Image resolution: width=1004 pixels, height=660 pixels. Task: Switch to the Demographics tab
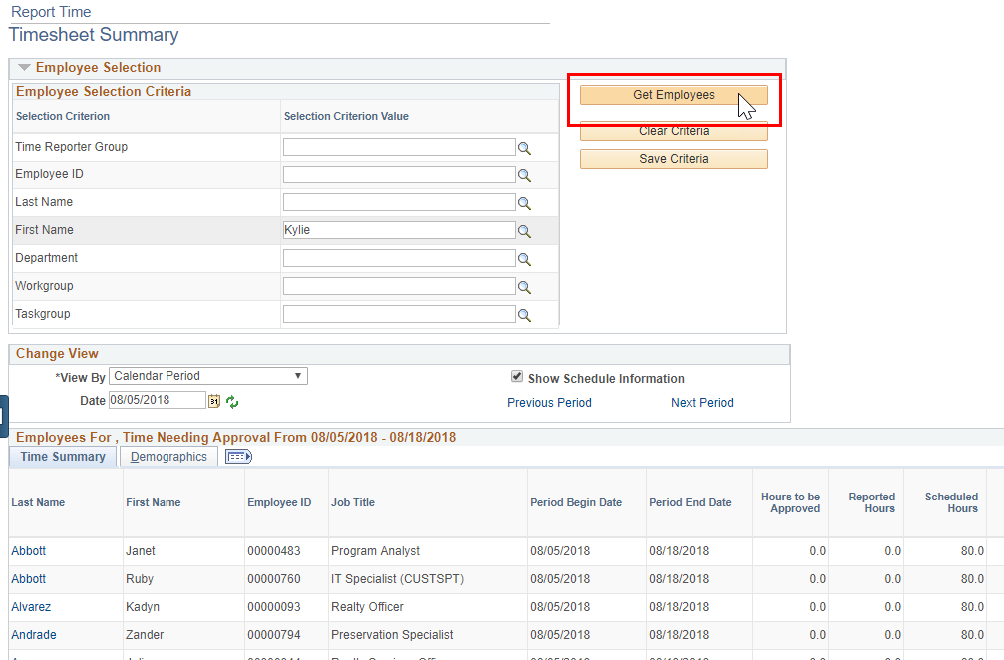pos(168,456)
